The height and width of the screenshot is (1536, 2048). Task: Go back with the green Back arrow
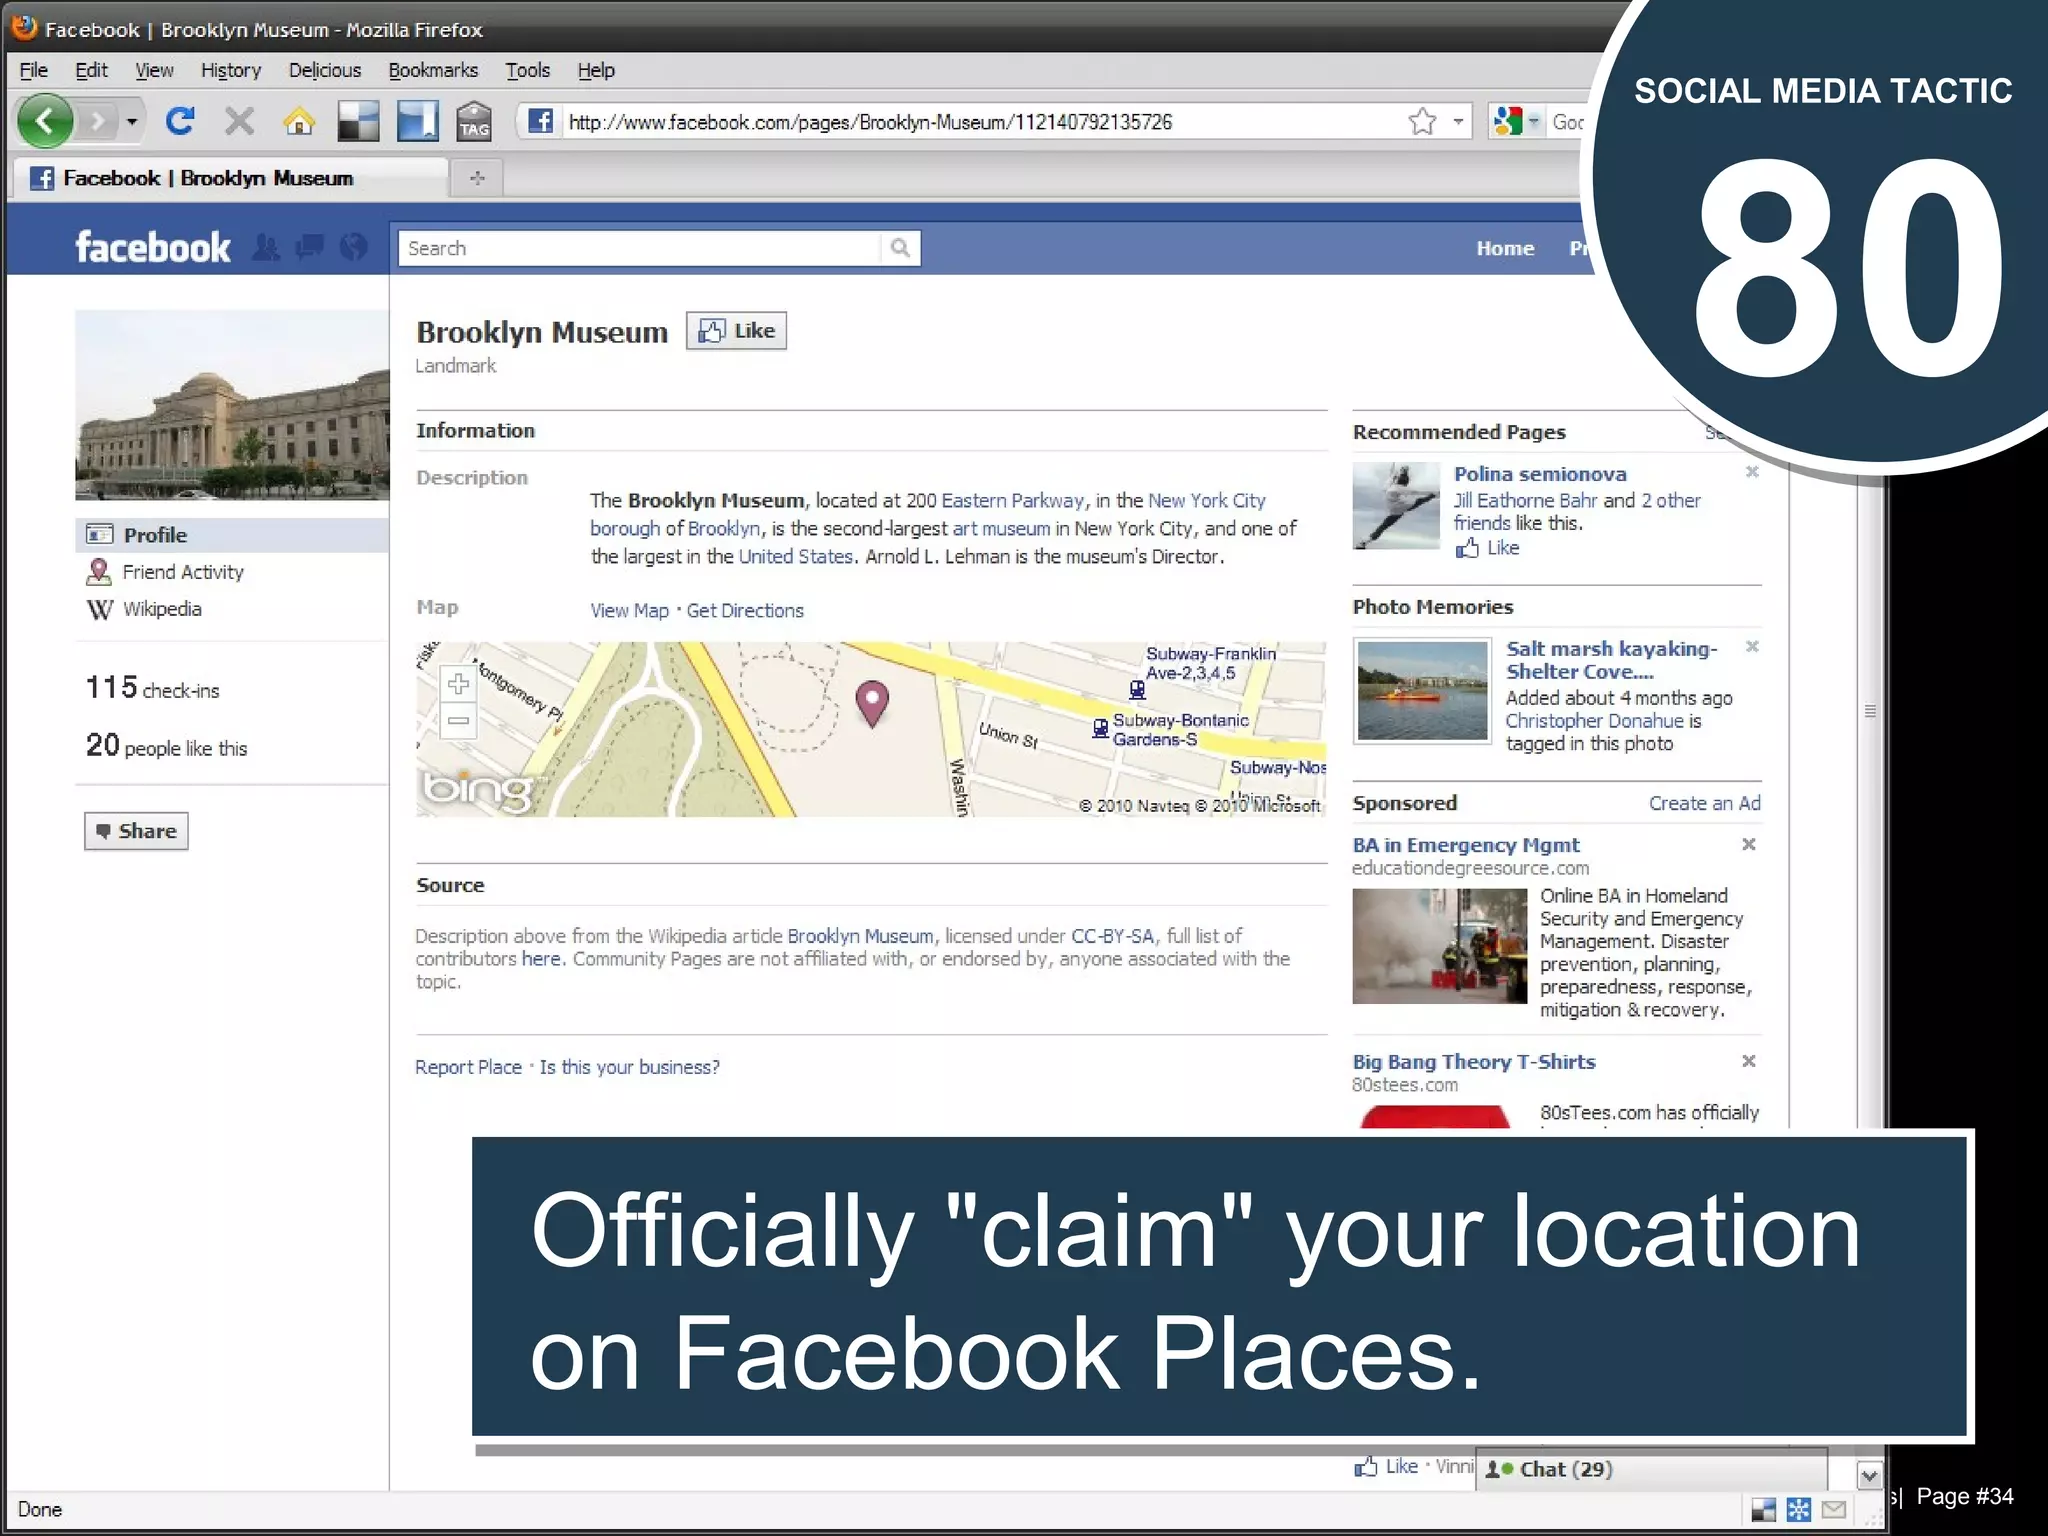tap(45, 122)
